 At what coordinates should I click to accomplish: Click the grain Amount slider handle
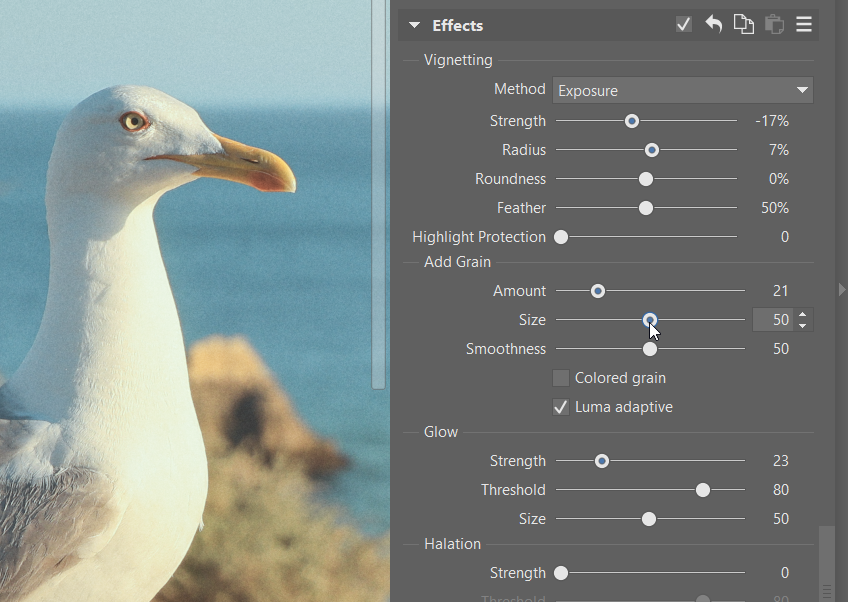point(598,291)
